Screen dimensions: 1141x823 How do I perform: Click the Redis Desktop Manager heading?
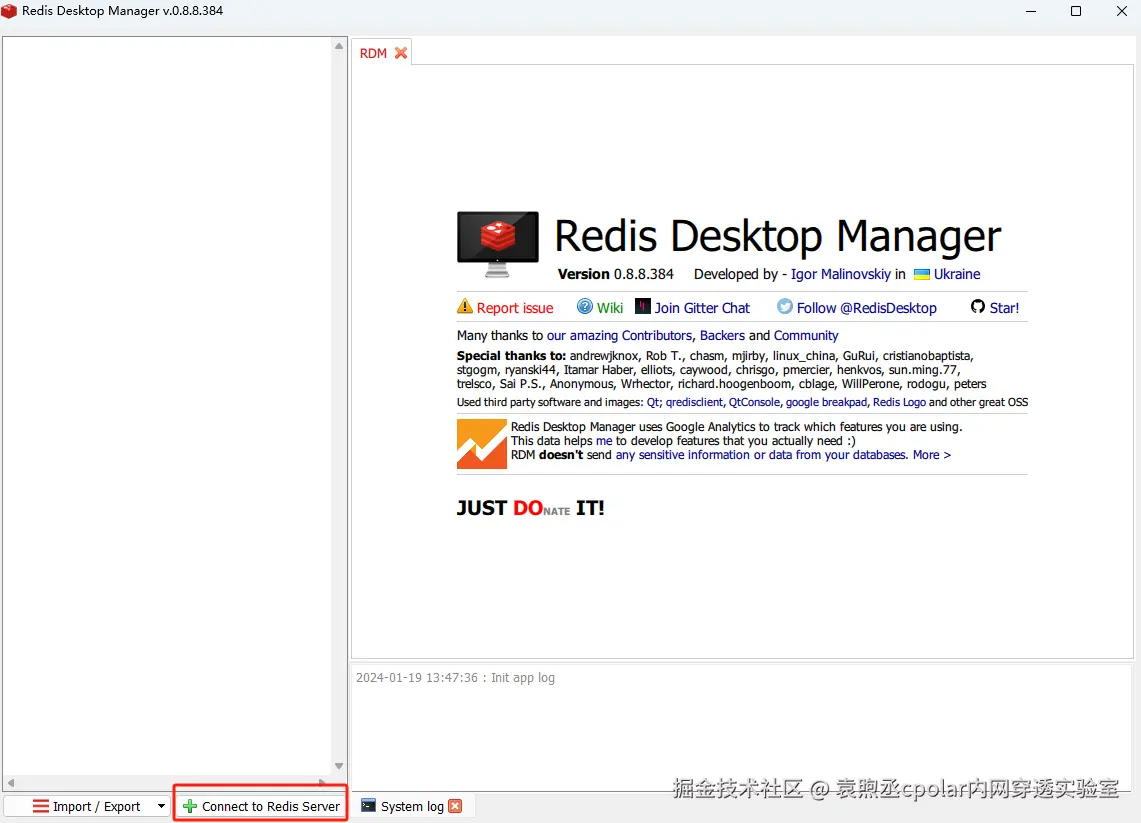pyautogui.click(x=778, y=236)
